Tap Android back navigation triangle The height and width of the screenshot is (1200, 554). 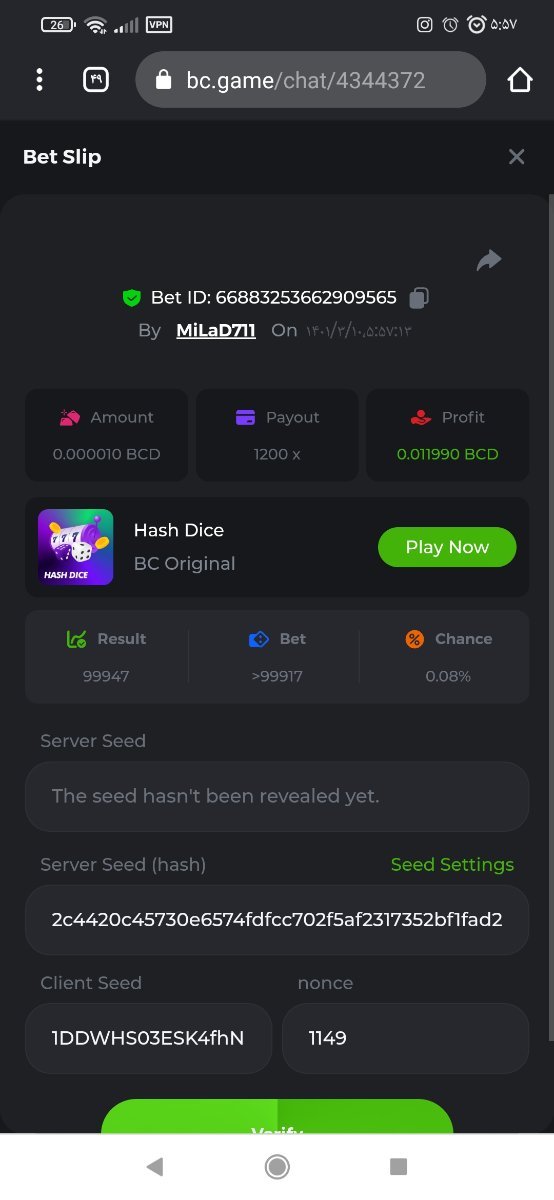[154, 1166]
